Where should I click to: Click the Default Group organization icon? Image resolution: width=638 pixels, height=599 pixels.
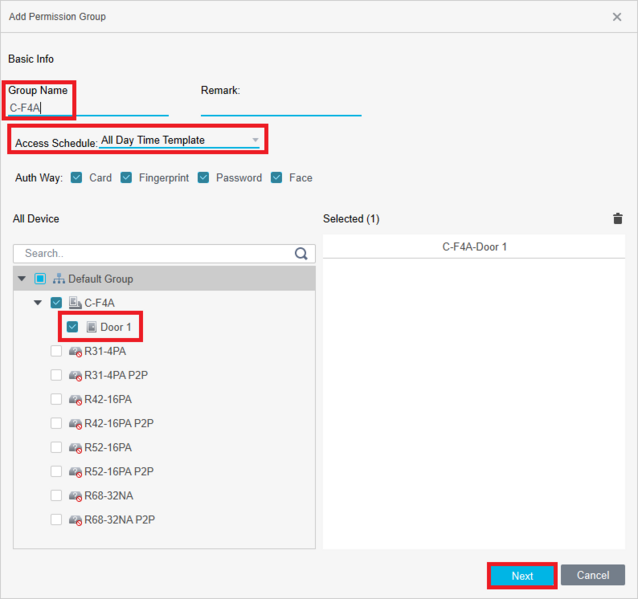(59, 279)
